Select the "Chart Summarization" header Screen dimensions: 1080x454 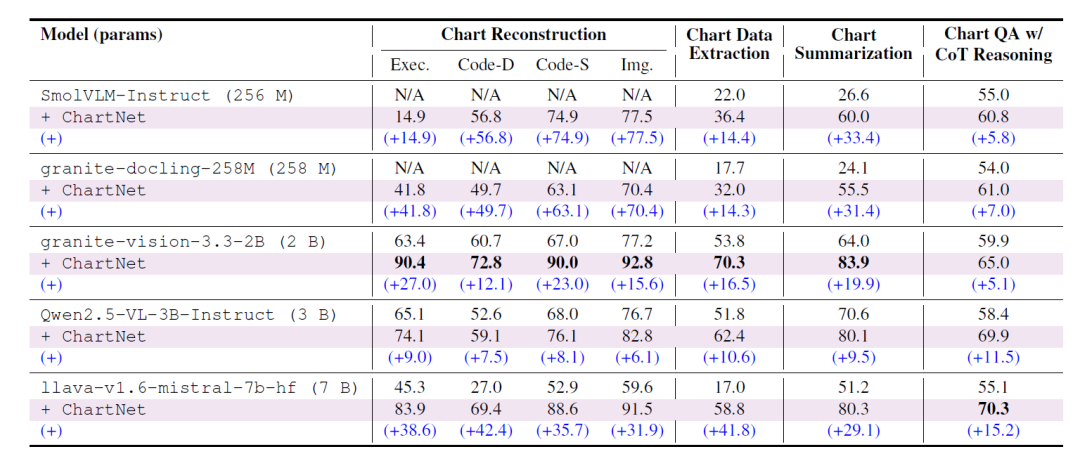tap(853, 44)
